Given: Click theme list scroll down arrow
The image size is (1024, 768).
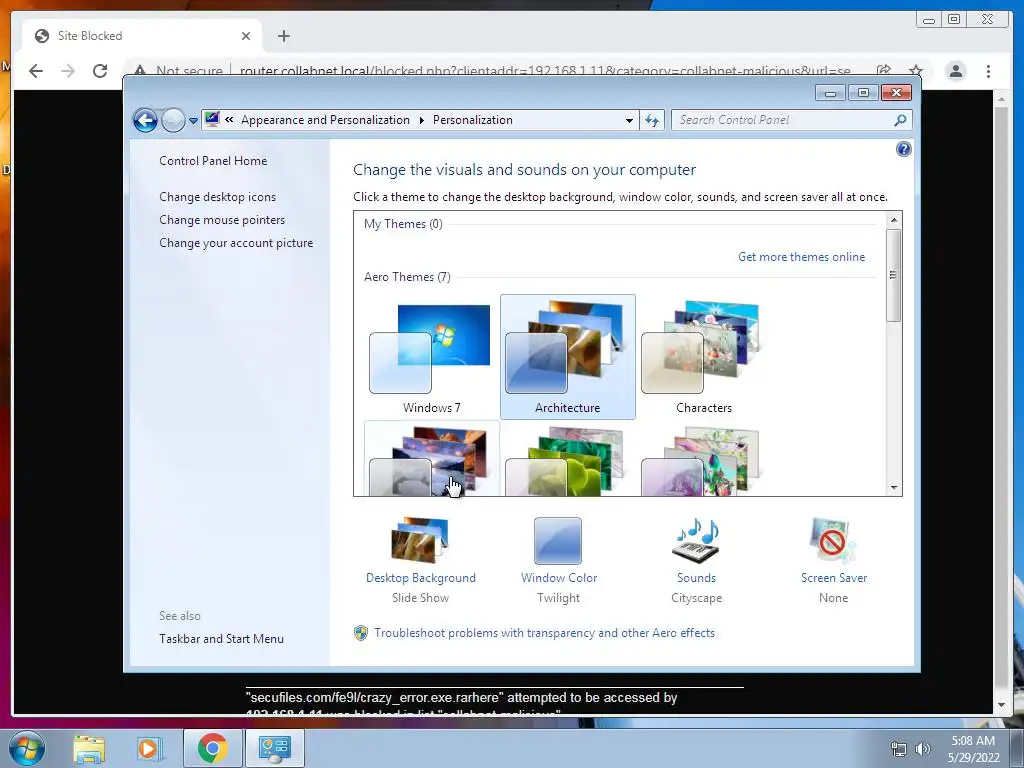Looking at the screenshot, I should (x=894, y=488).
